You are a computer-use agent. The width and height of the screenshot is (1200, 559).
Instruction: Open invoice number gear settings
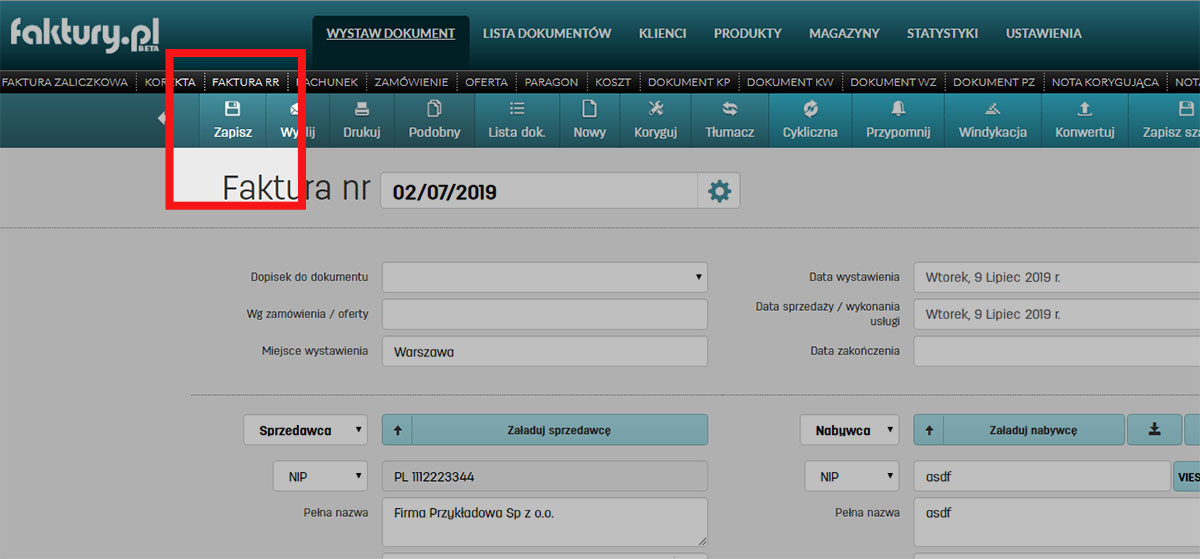pos(719,191)
